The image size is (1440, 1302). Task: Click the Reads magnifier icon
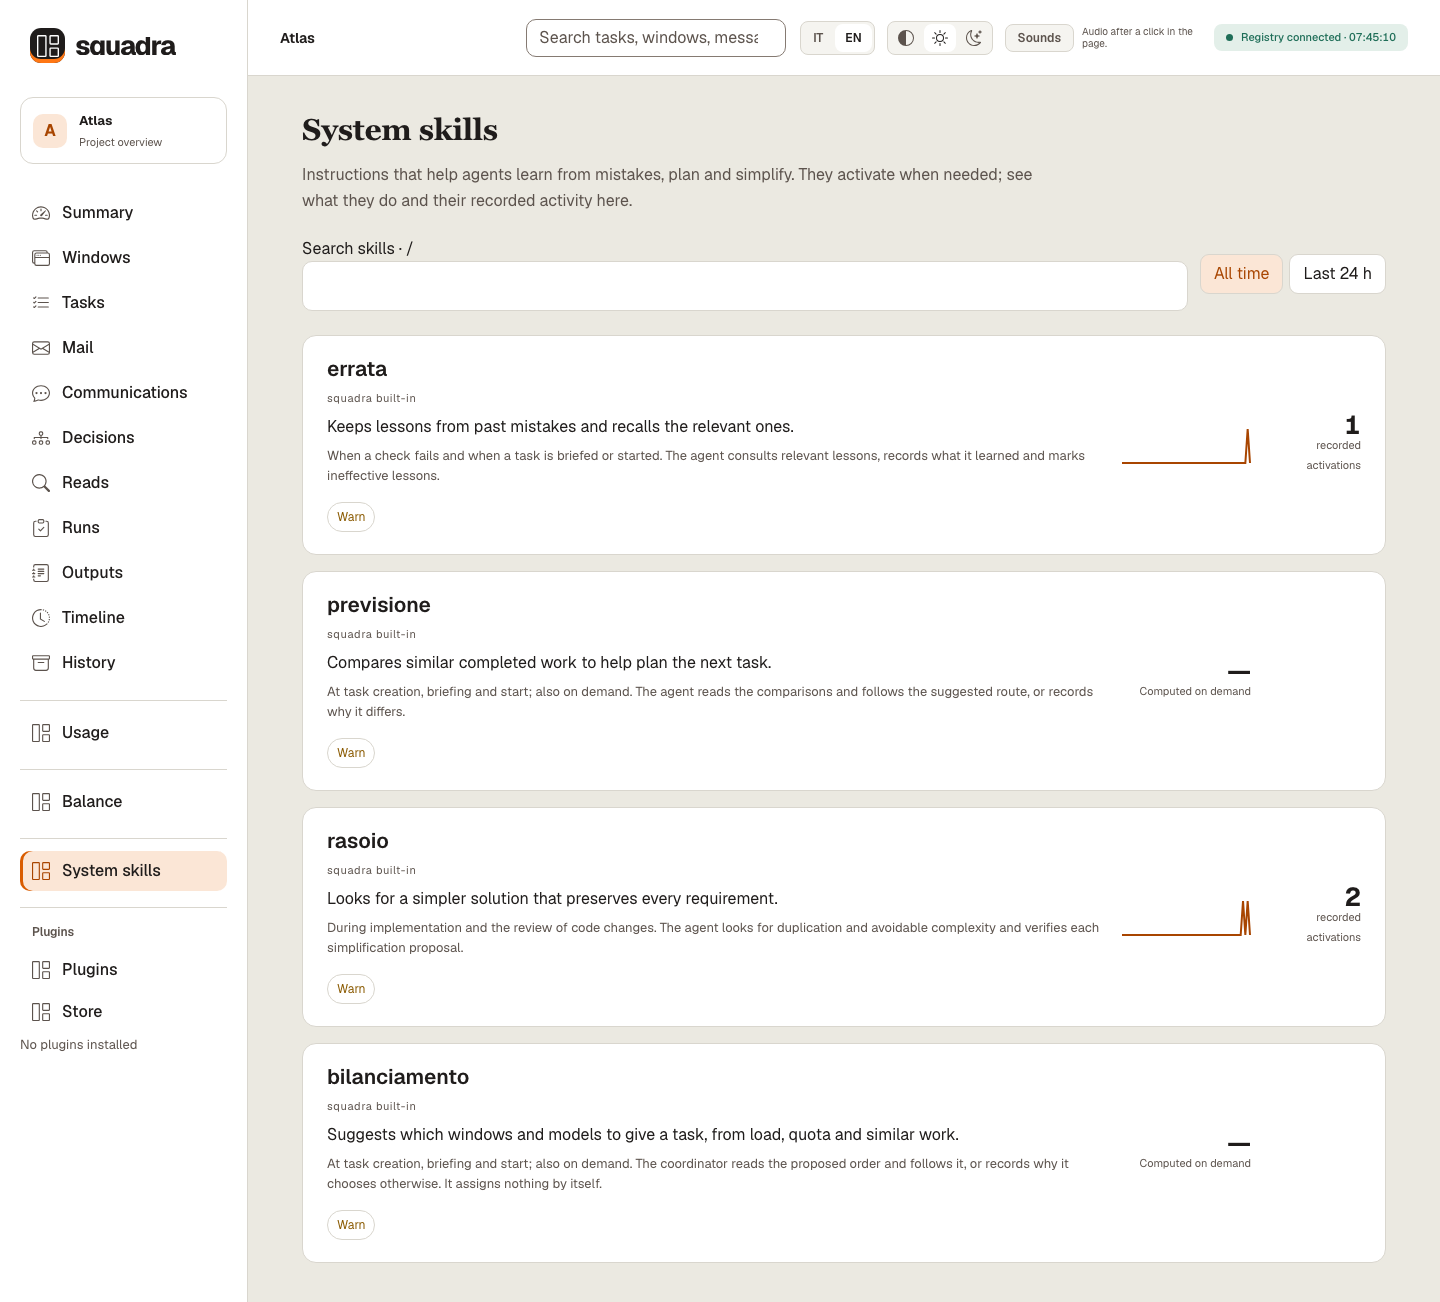click(x=41, y=483)
